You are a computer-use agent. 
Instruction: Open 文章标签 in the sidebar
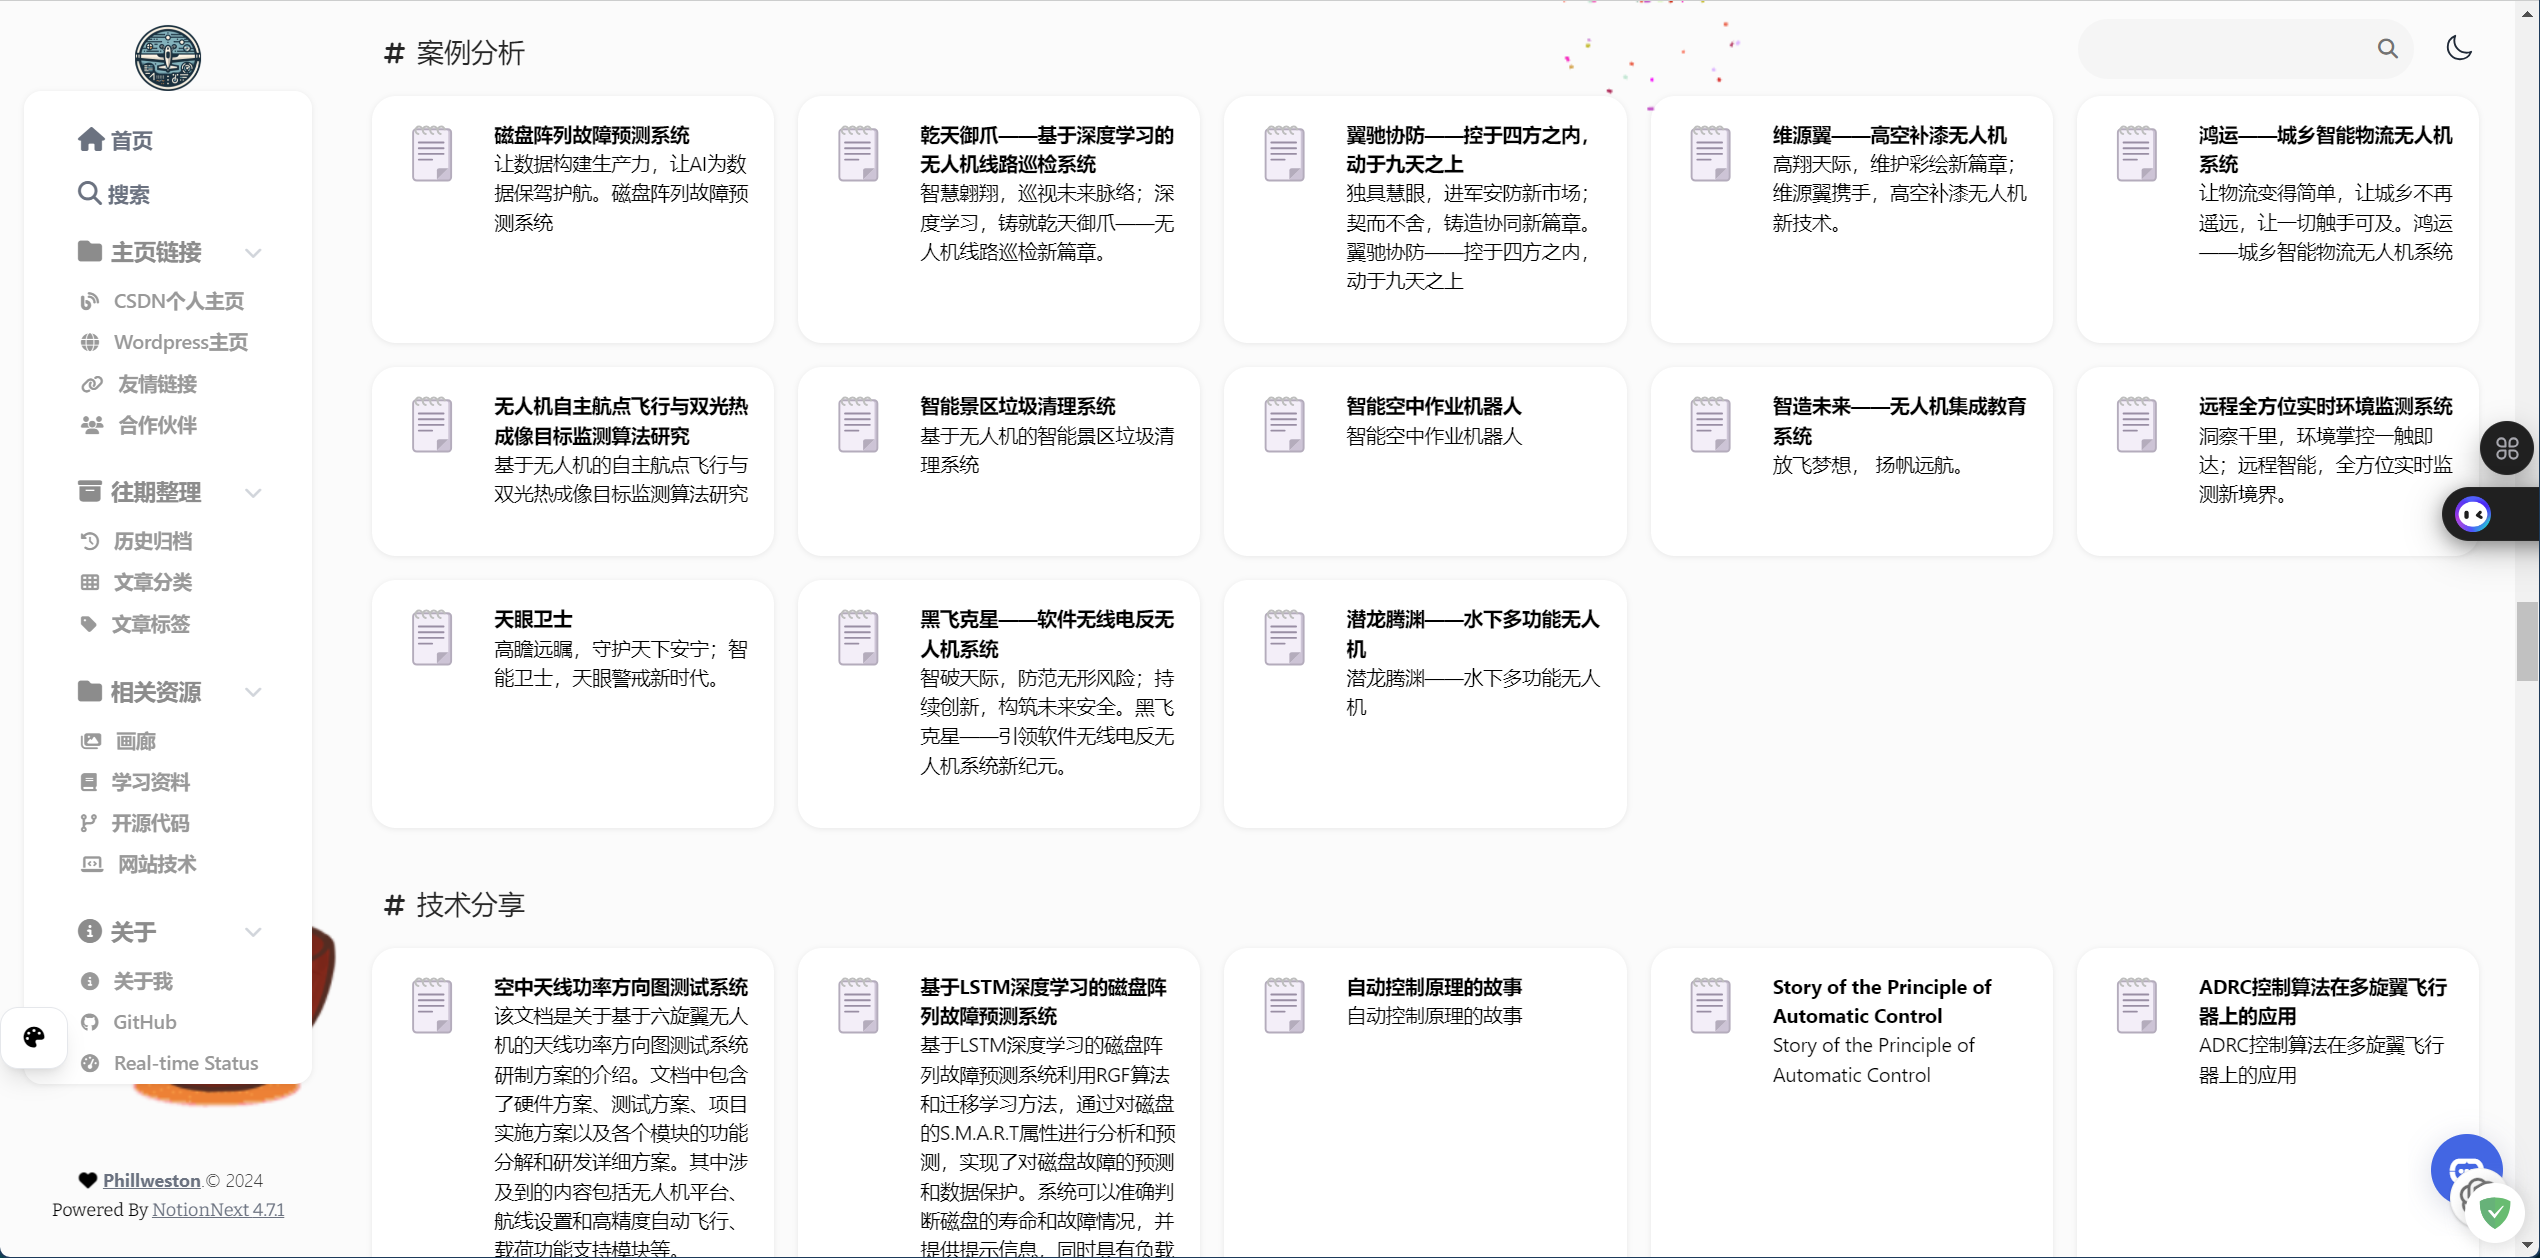click(x=150, y=624)
